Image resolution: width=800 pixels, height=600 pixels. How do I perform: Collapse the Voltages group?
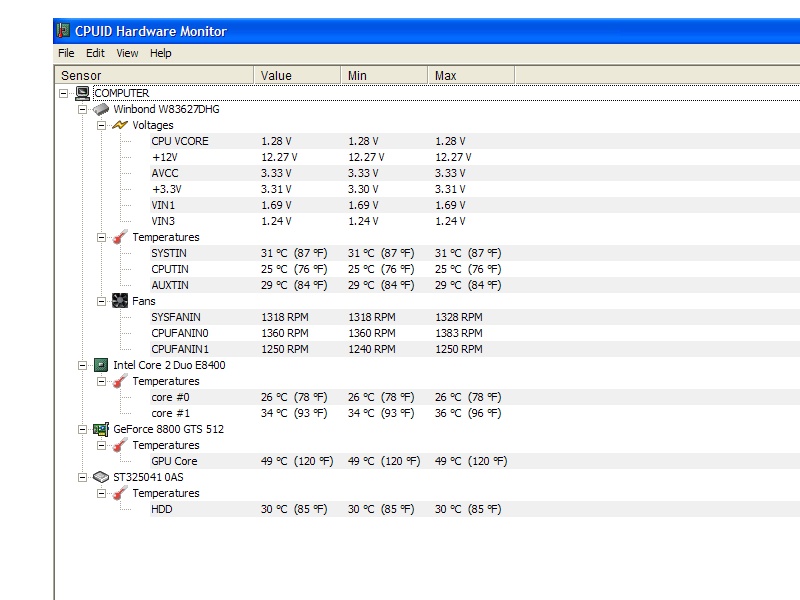tap(101, 125)
